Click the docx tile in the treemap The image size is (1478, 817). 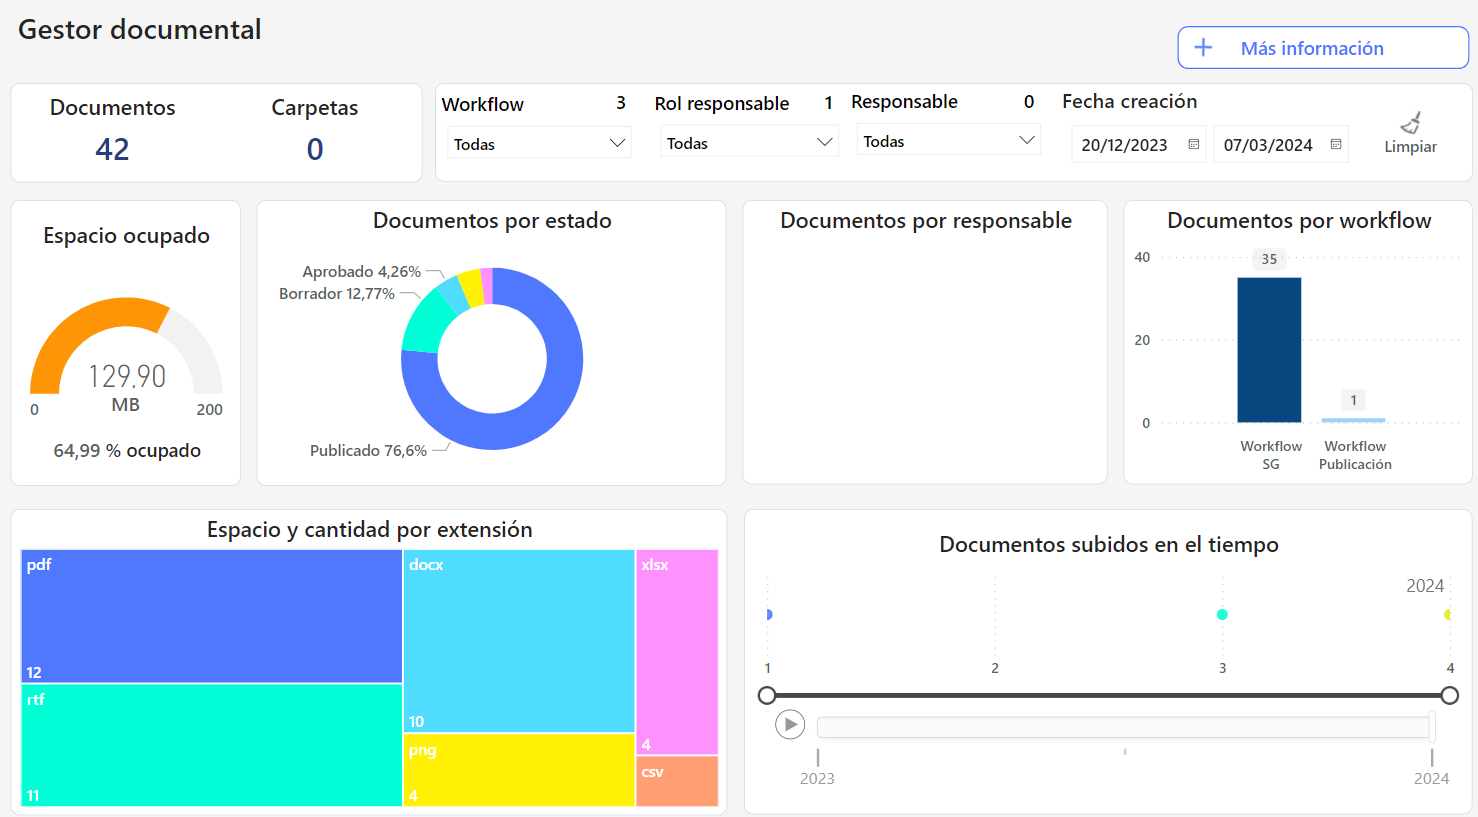click(519, 641)
